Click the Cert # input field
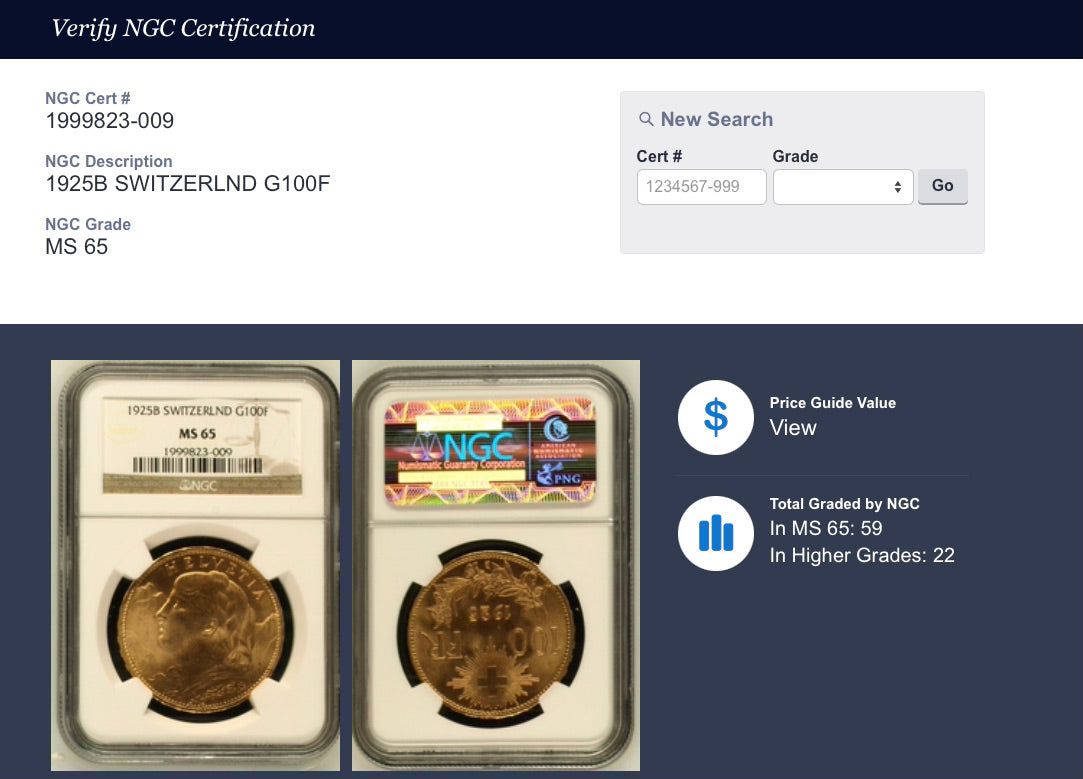The image size is (1083, 779). pyautogui.click(x=702, y=186)
